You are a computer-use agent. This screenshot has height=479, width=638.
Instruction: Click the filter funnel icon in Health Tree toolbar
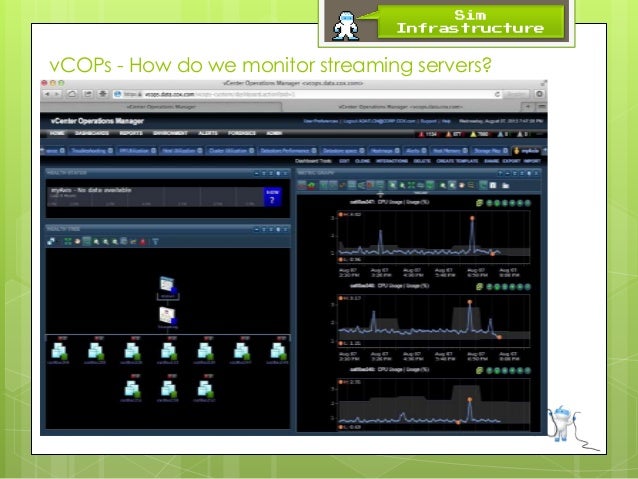tap(155, 242)
